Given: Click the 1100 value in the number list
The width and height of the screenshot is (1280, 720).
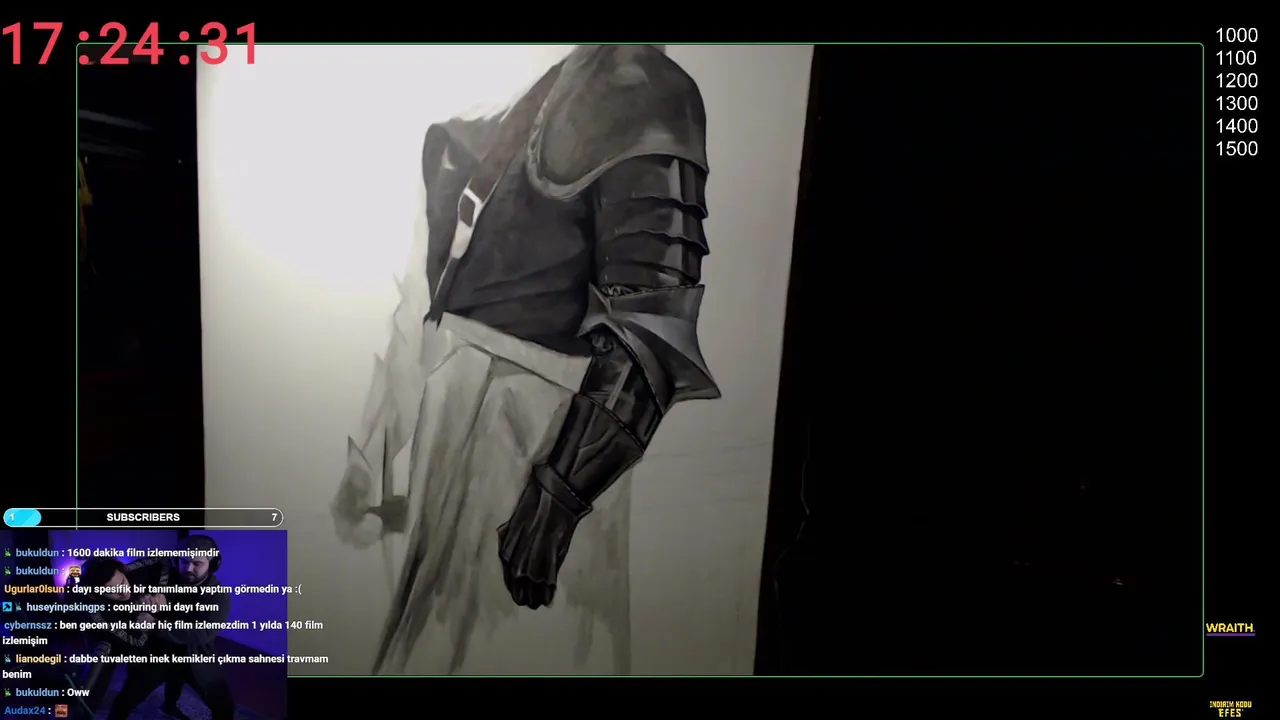Looking at the screenshot, I should coord(1236,58).
